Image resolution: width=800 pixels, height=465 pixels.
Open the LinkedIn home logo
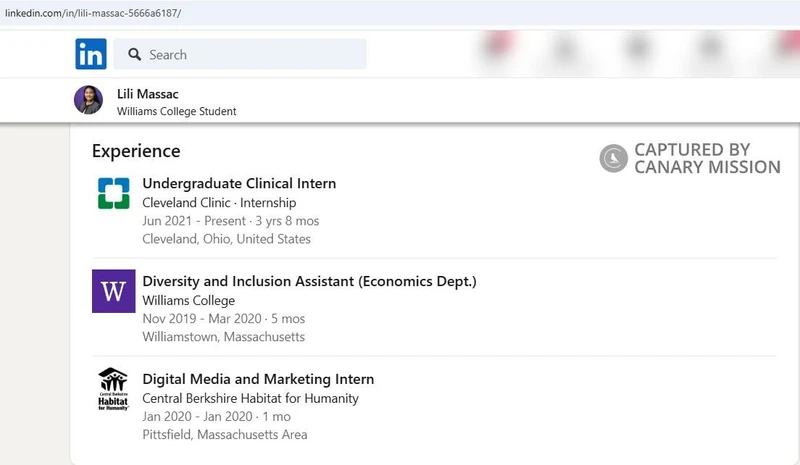click(x=91, y=54)
